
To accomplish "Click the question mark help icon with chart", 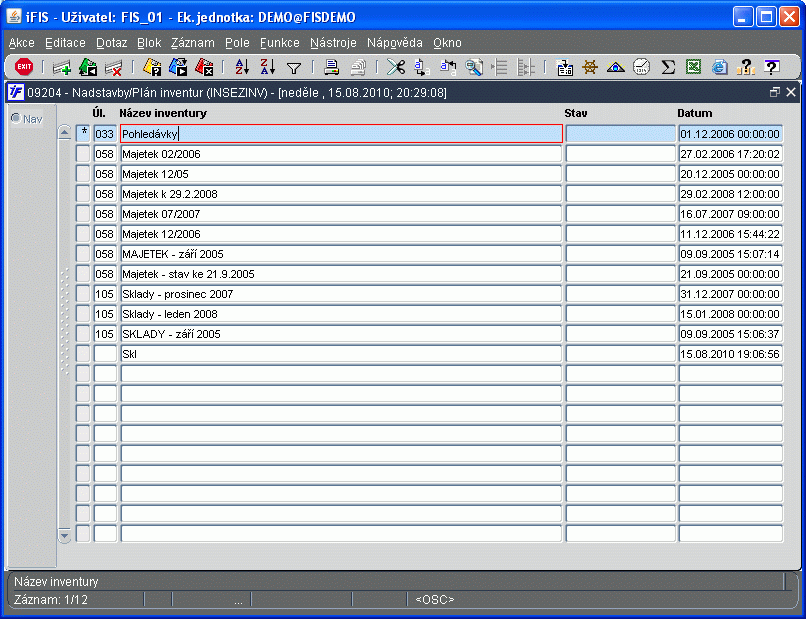I will tap(745, 67).
